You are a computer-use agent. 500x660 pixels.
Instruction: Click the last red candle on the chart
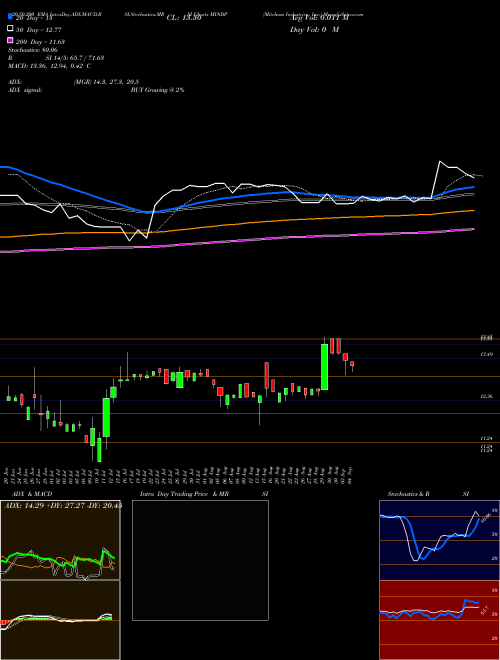coord(352,364)
